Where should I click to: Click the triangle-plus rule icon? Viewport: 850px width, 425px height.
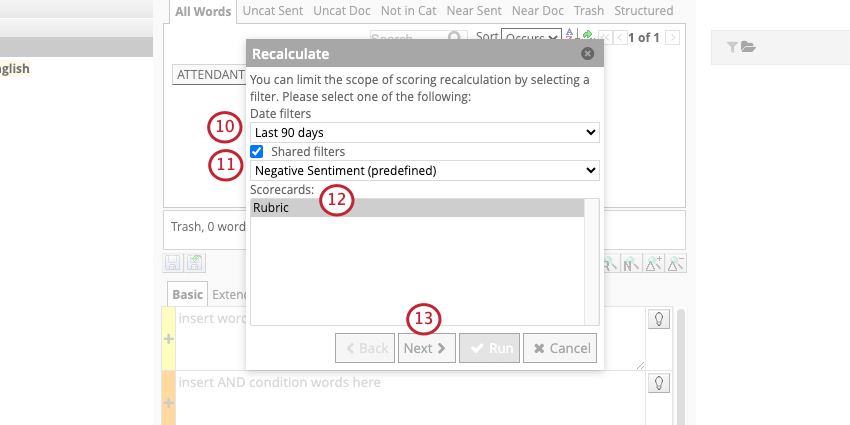[654, 263]
